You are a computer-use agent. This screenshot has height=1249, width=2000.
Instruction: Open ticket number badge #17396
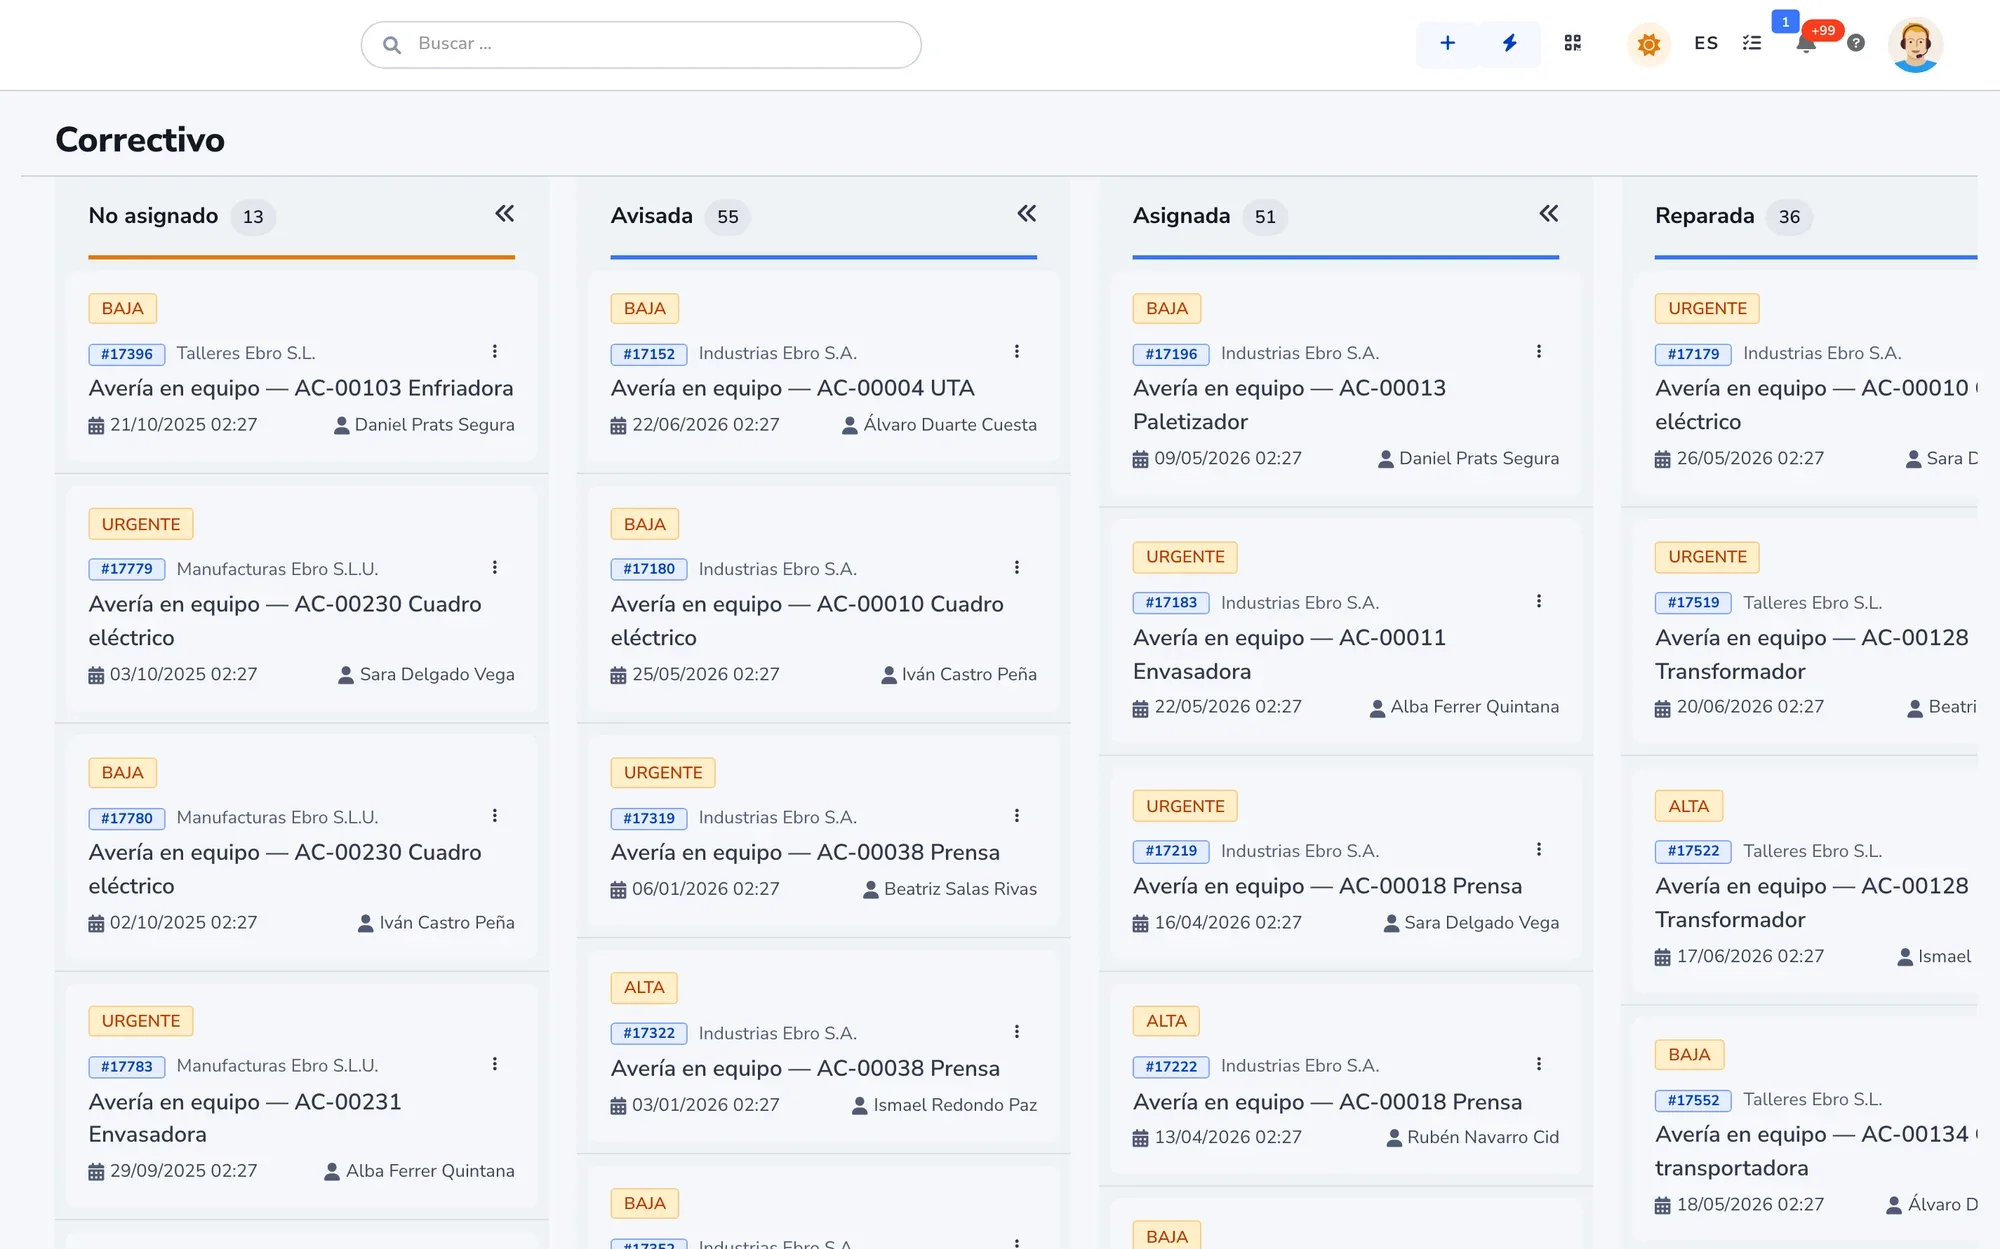(x=127, y=354)
